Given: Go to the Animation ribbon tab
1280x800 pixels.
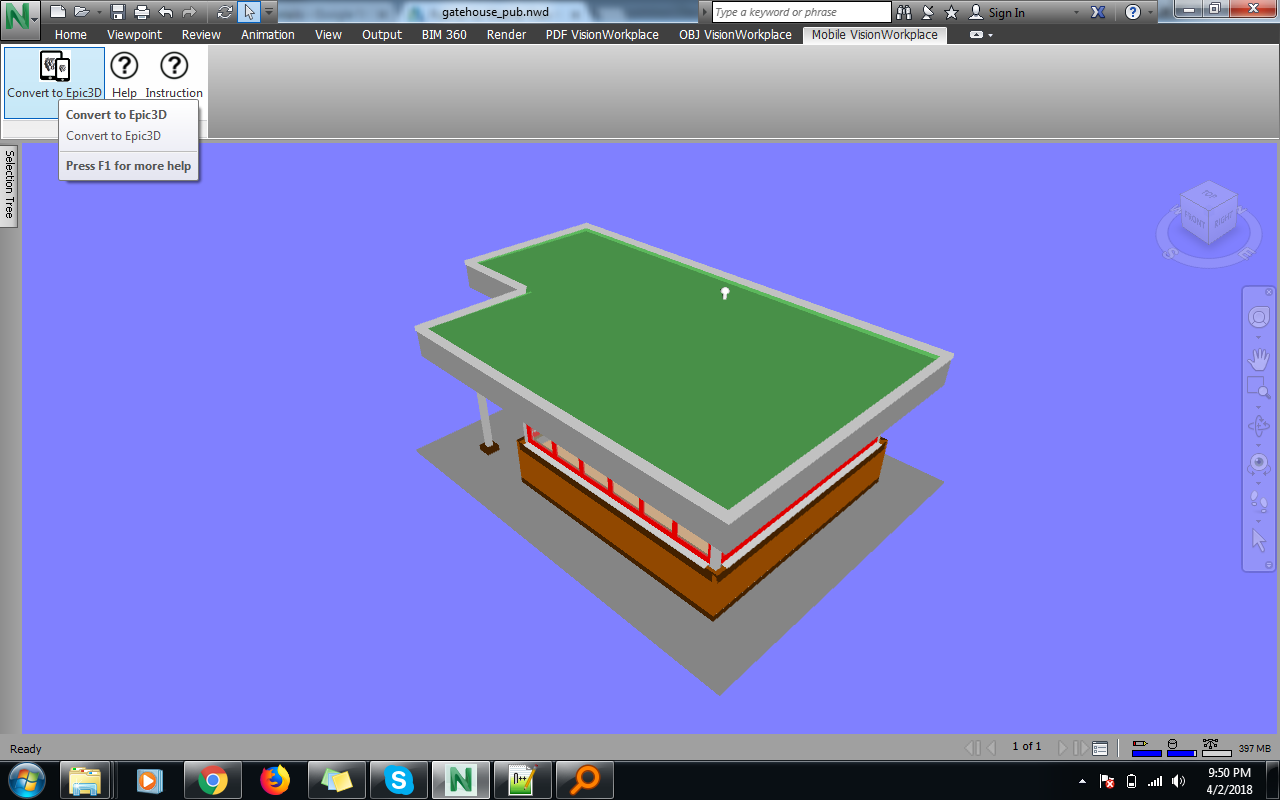Looking at the screenshot, I should (268, 34).
